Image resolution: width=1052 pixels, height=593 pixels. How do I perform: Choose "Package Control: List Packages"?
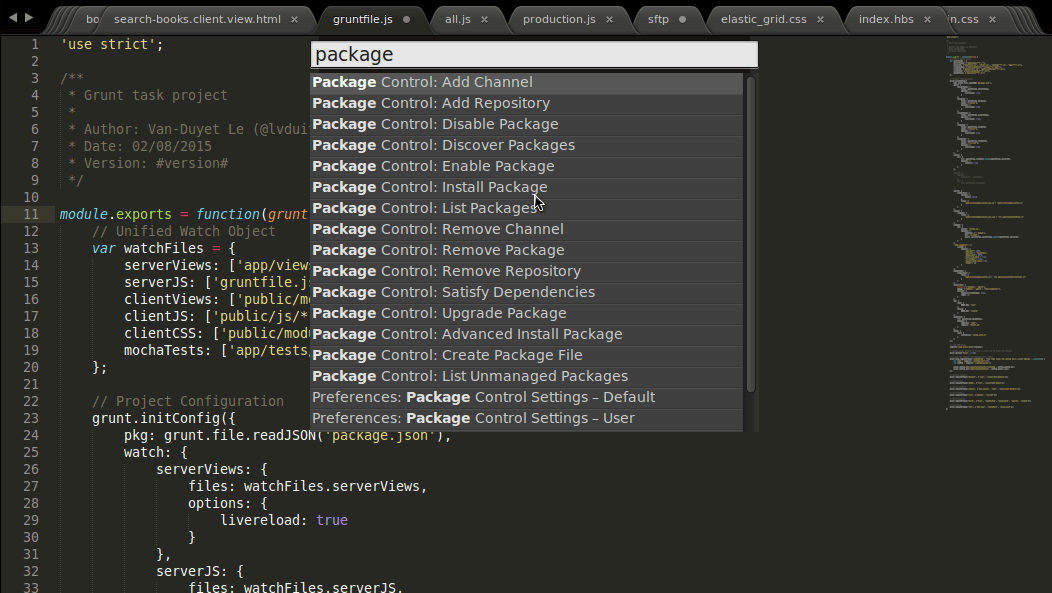click(425, 208)
